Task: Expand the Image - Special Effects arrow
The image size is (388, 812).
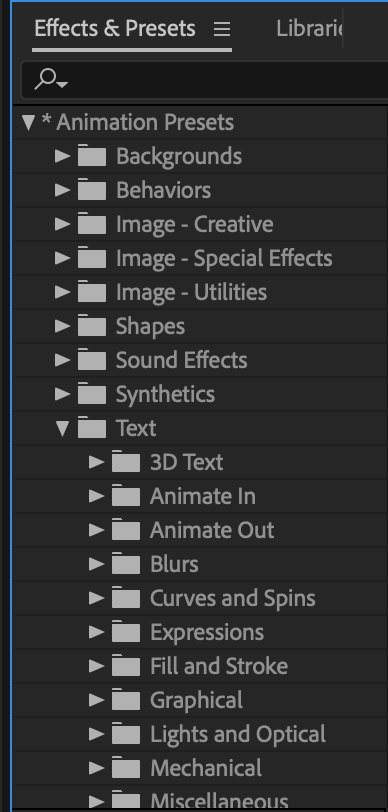Action: [x=63, y=258]
